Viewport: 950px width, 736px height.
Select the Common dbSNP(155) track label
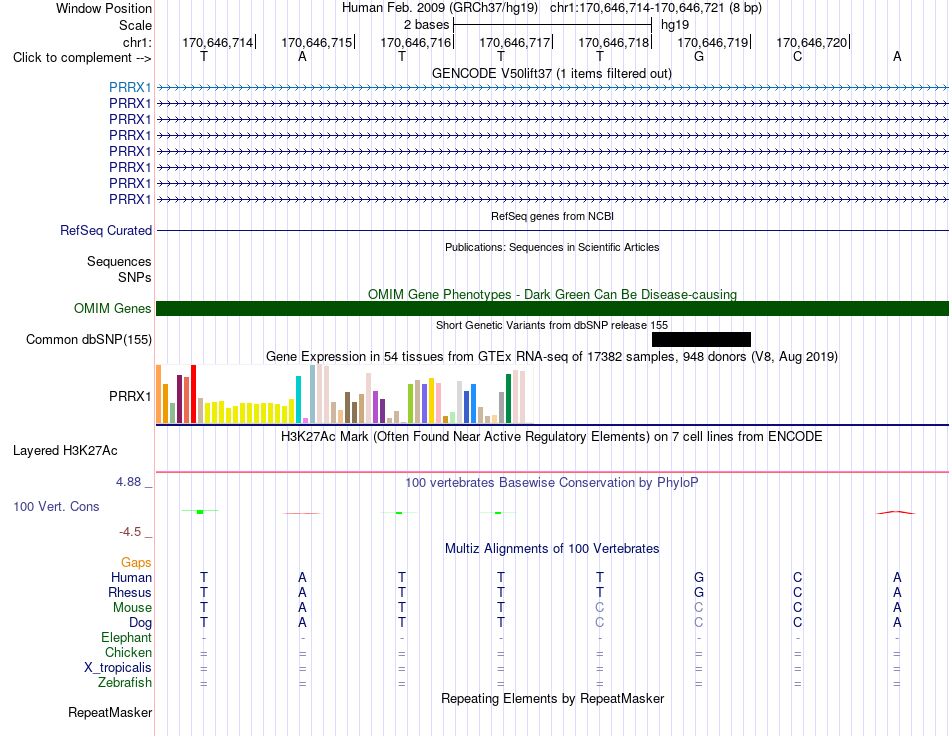(88, 339)
